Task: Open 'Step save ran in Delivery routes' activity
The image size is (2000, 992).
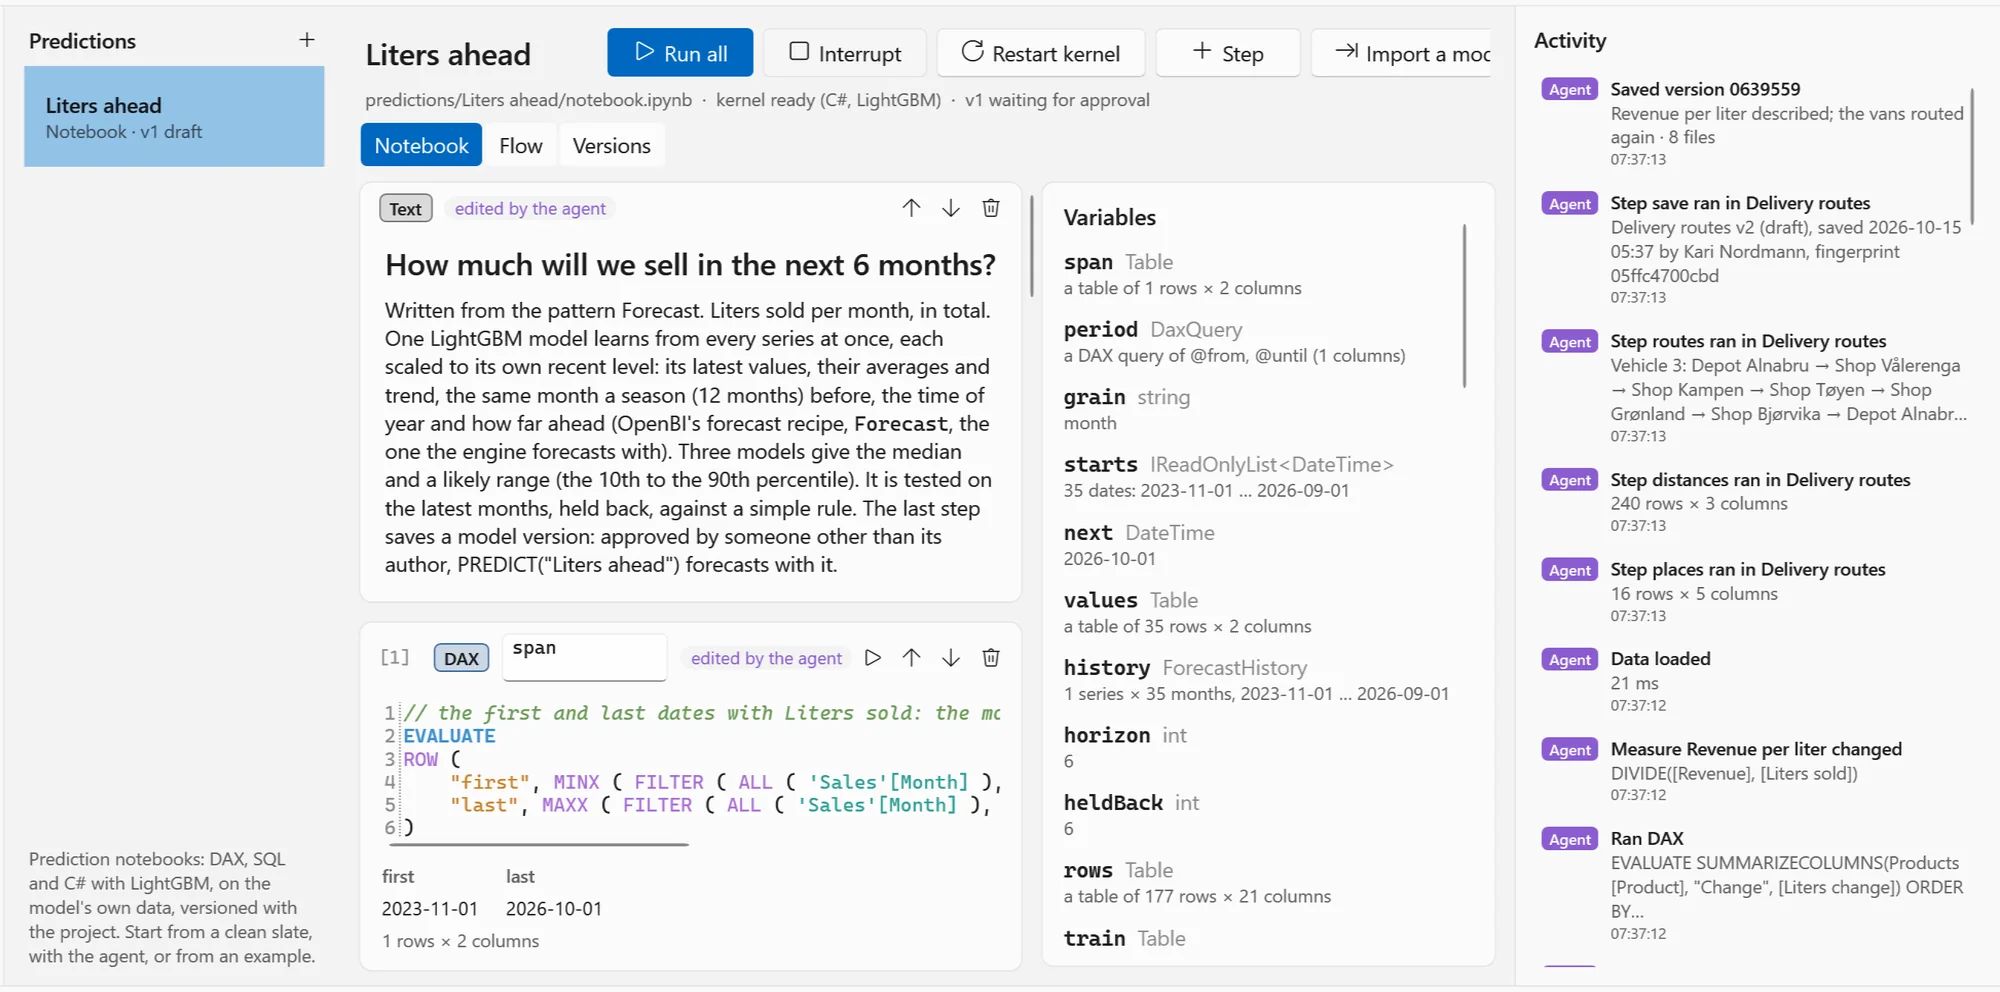Action: [x=1754, y=249]
